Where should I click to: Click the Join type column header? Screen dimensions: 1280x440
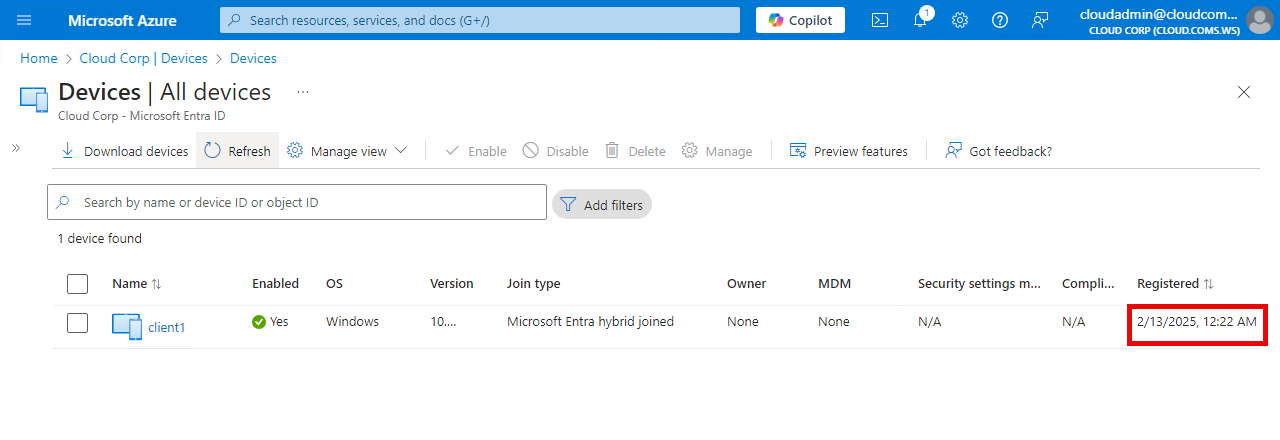(x=534, y=284)
